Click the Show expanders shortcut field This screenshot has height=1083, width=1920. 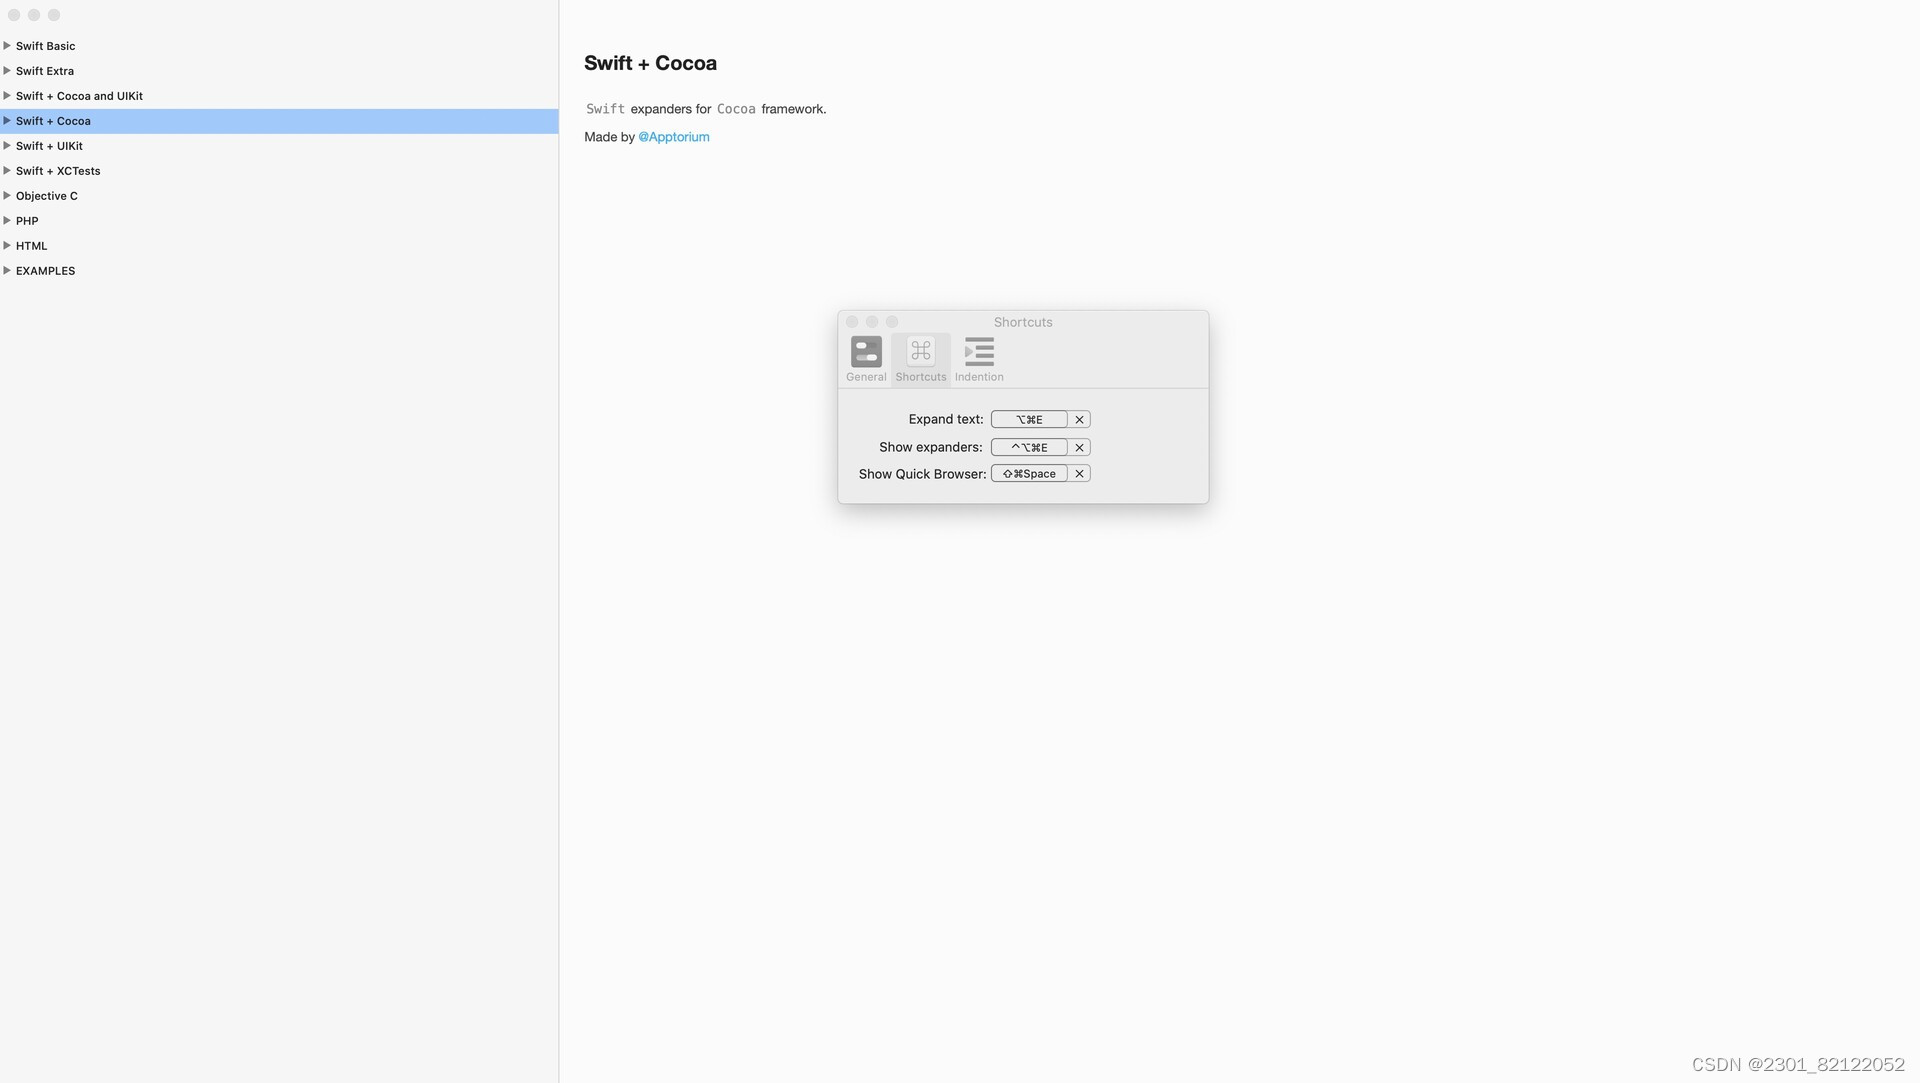click(1028, 448)
